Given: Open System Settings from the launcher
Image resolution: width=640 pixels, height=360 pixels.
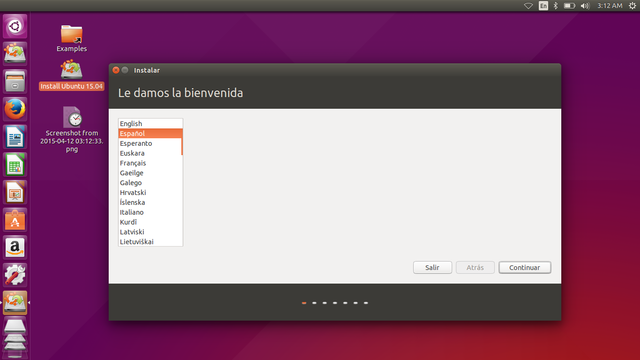Looking at the screenshot, I should pos(15,275).
